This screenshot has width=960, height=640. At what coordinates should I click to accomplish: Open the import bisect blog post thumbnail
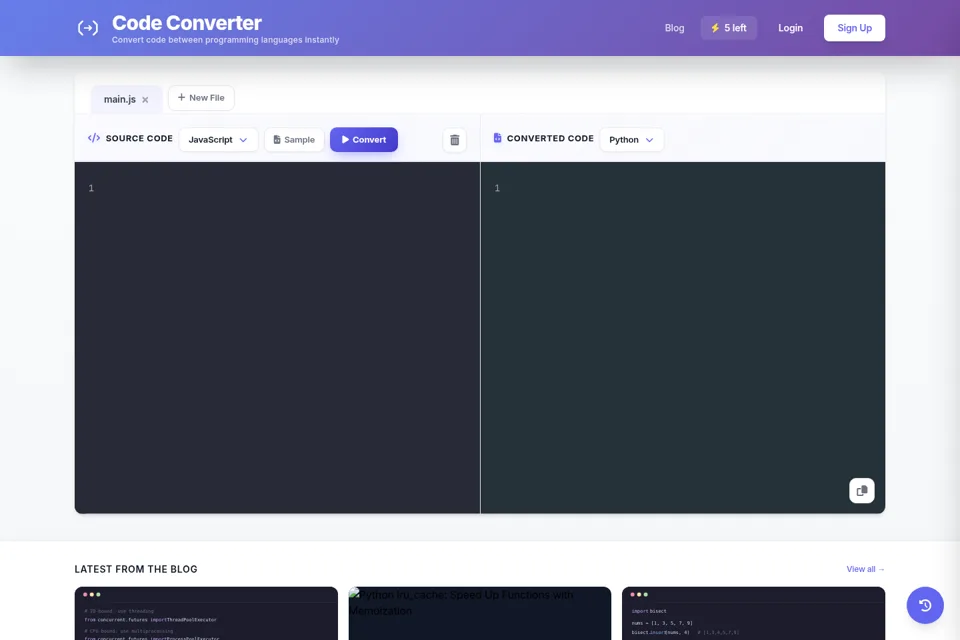pos(753,613)
